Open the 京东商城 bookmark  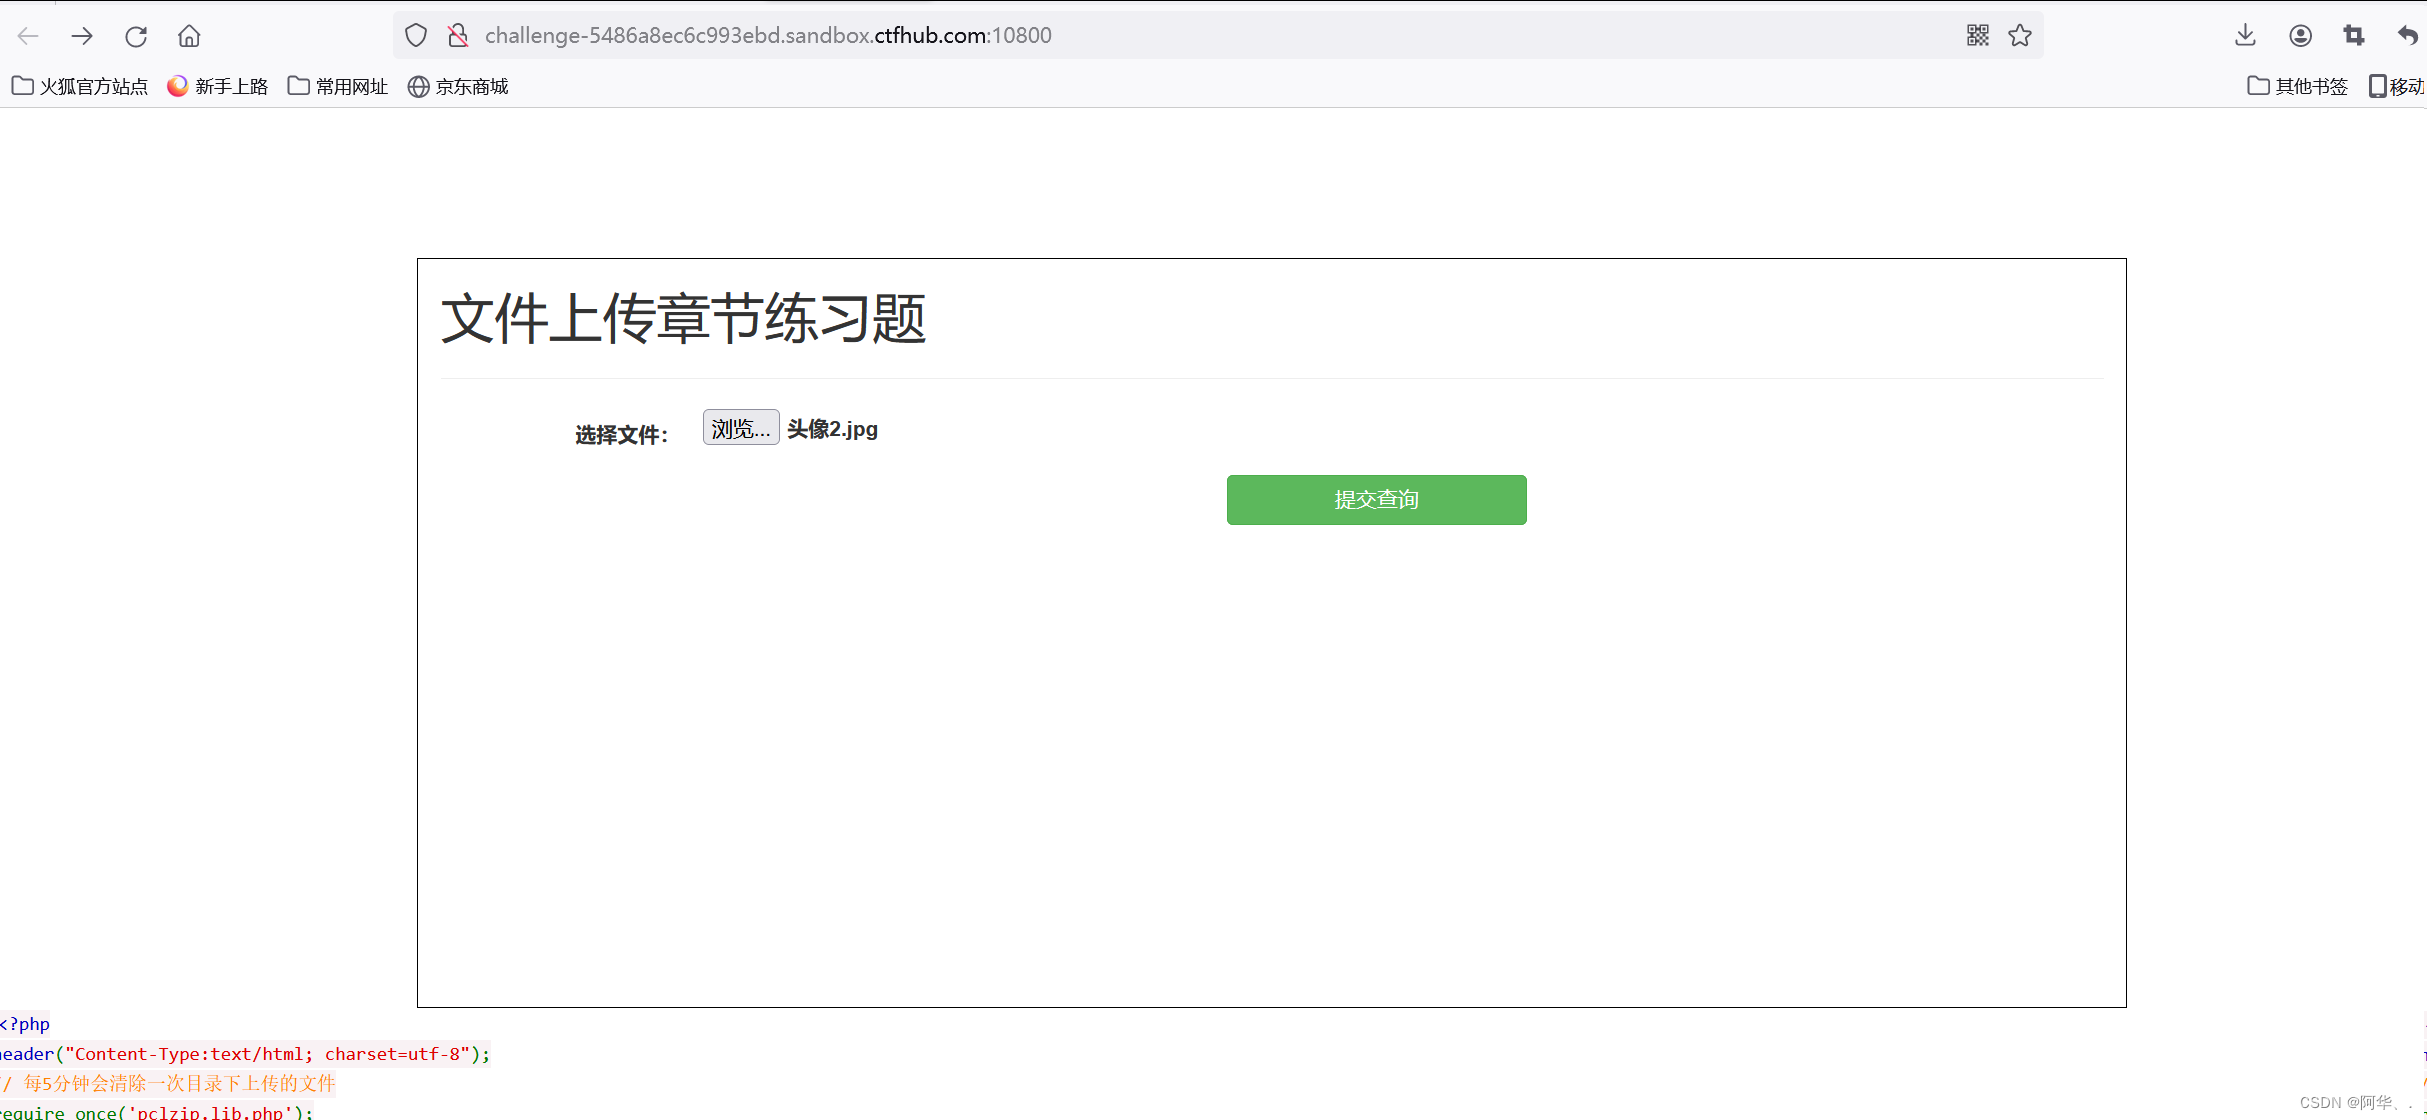pos(458,87)
